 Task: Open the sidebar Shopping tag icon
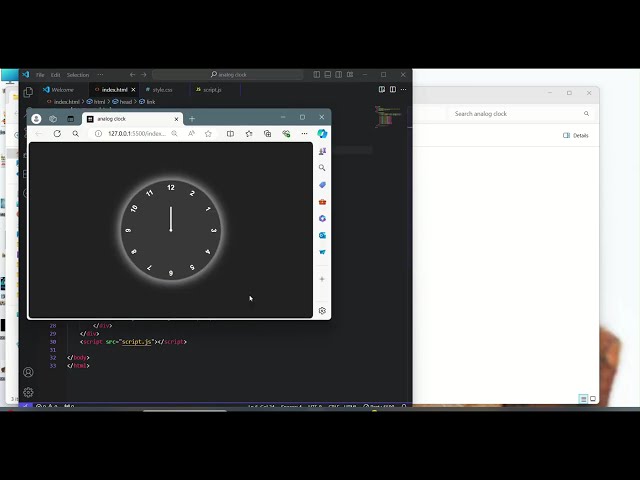tap(322, 185)
